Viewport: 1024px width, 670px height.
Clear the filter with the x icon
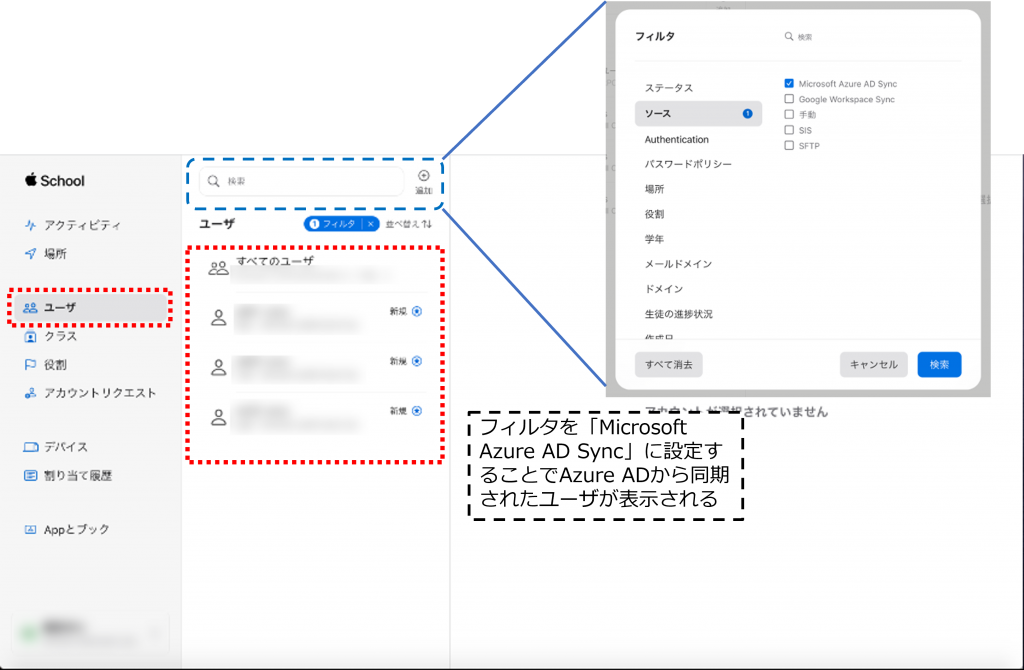tap(371, 224)
